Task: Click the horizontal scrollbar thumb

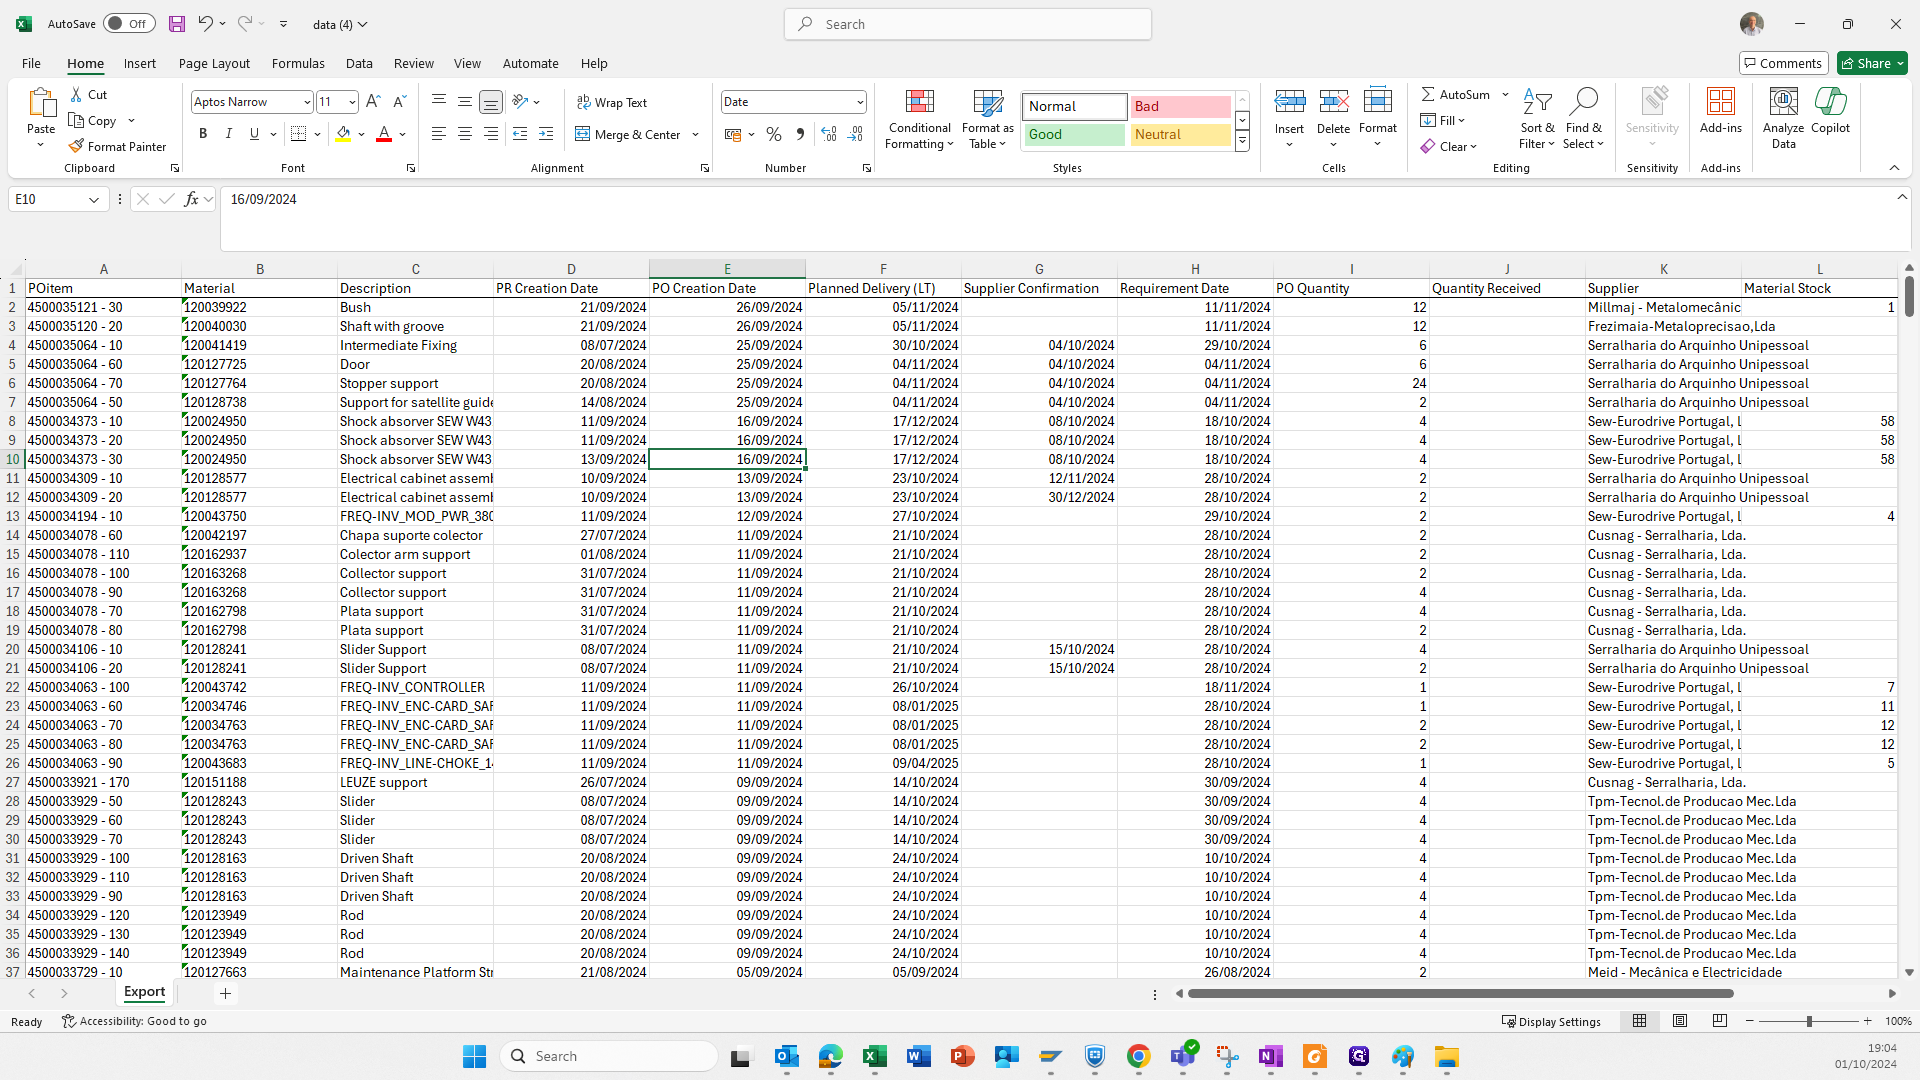Action: pyautogui.click(x=1461, y=993)
